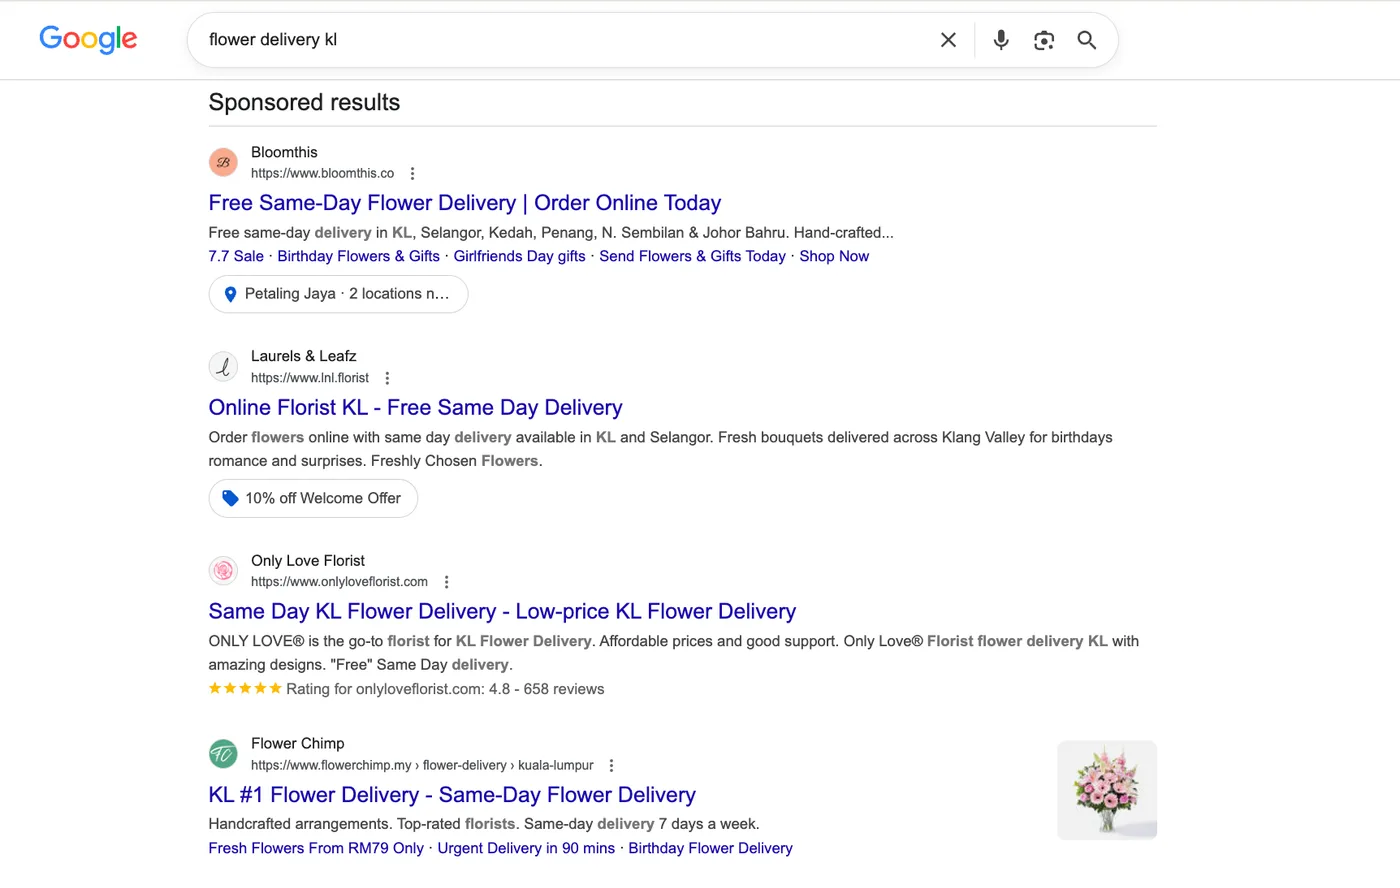Viewport: 1400px width, 888px height.
Task: Click the 'Flower Chimp' advertiser name
Action: click(x=297, y=744)
